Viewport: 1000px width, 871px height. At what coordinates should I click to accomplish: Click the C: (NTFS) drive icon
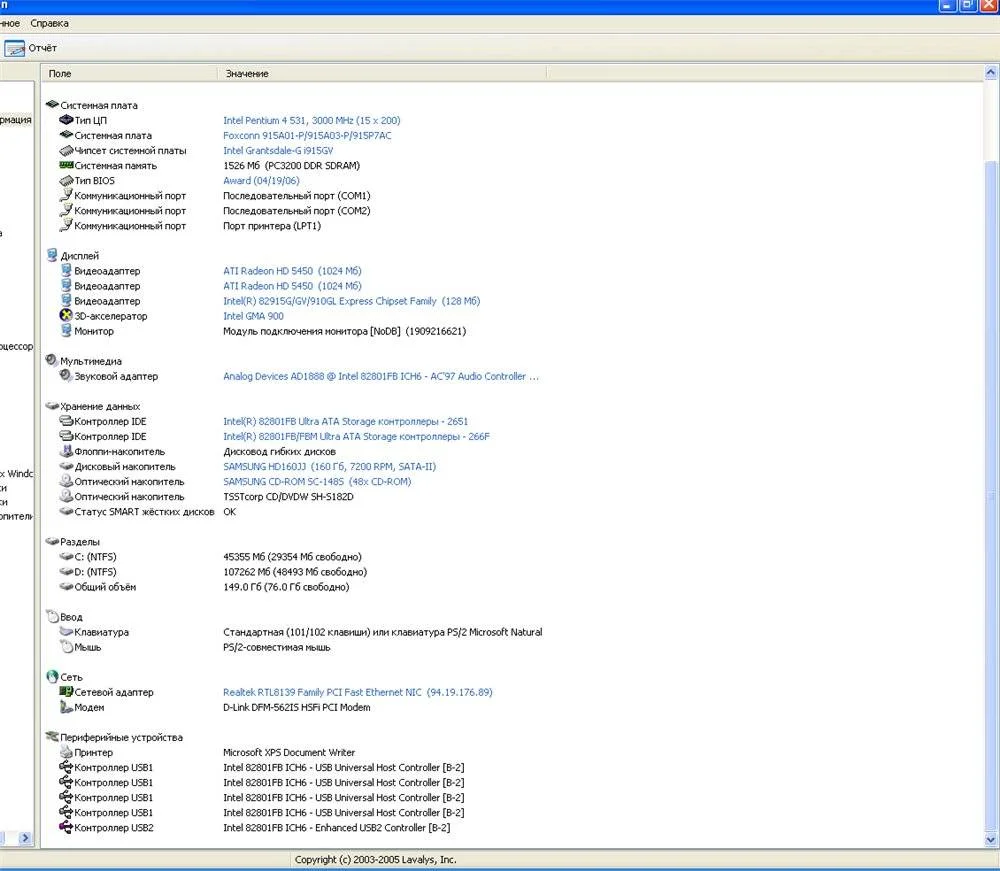66,557
